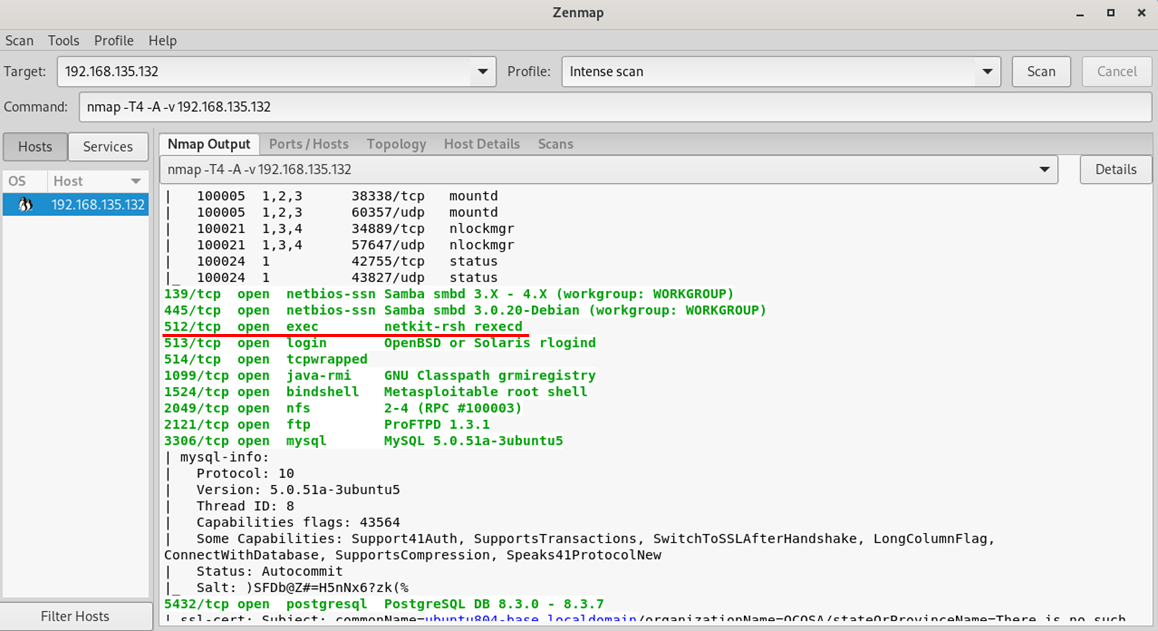Switch to the Scans tab
The height and width of the screenshot is (631, 1158).
(x=555, y=144)
